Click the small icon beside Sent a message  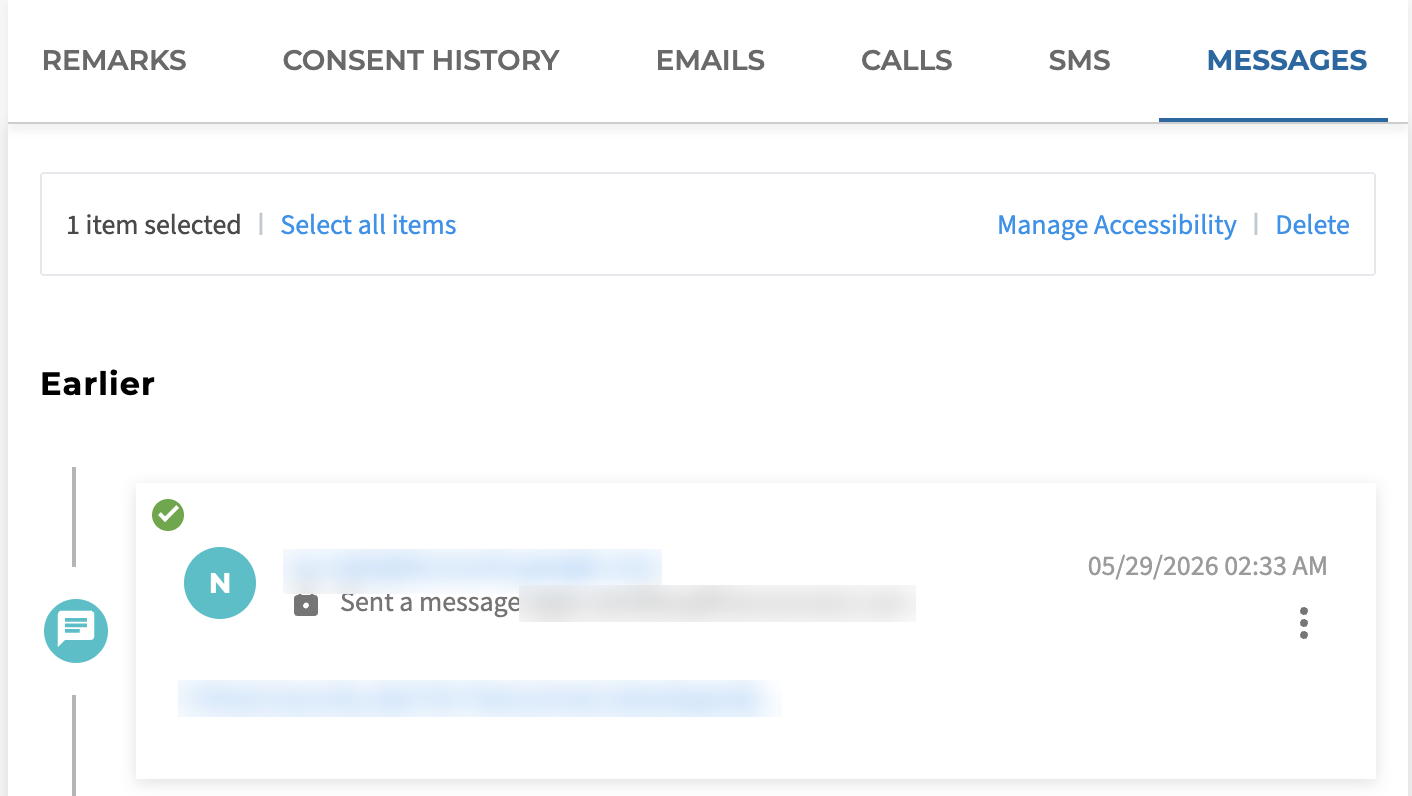pos(306,604)
